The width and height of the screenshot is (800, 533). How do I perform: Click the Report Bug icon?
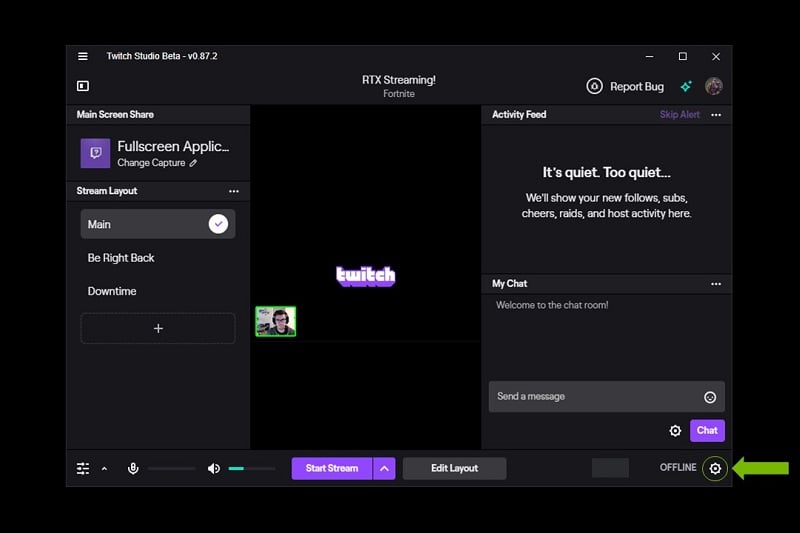594,86
